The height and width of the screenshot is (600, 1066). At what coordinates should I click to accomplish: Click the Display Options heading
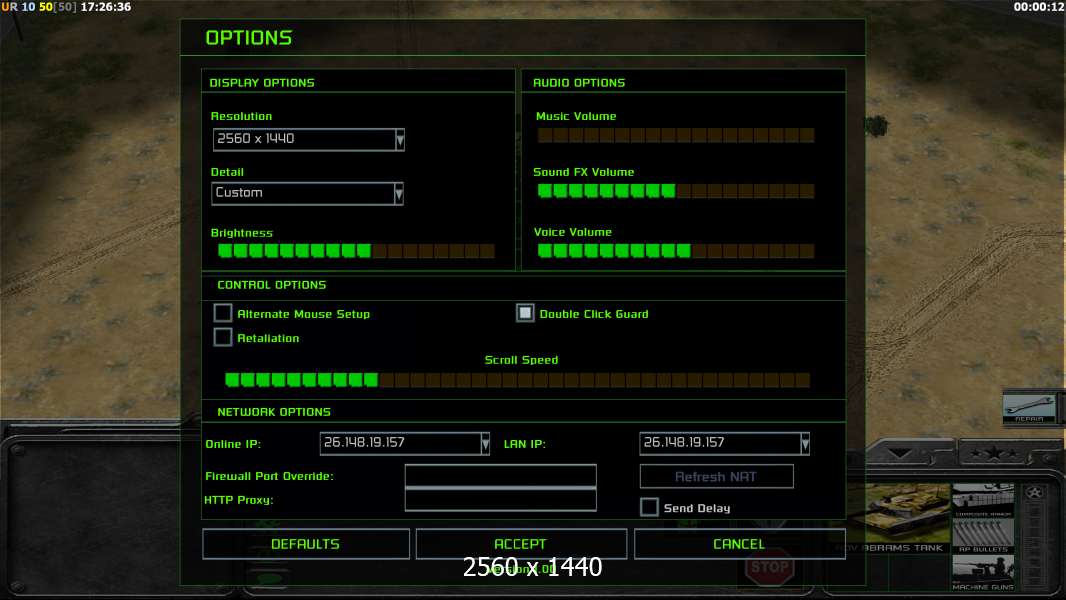point(262,82)
